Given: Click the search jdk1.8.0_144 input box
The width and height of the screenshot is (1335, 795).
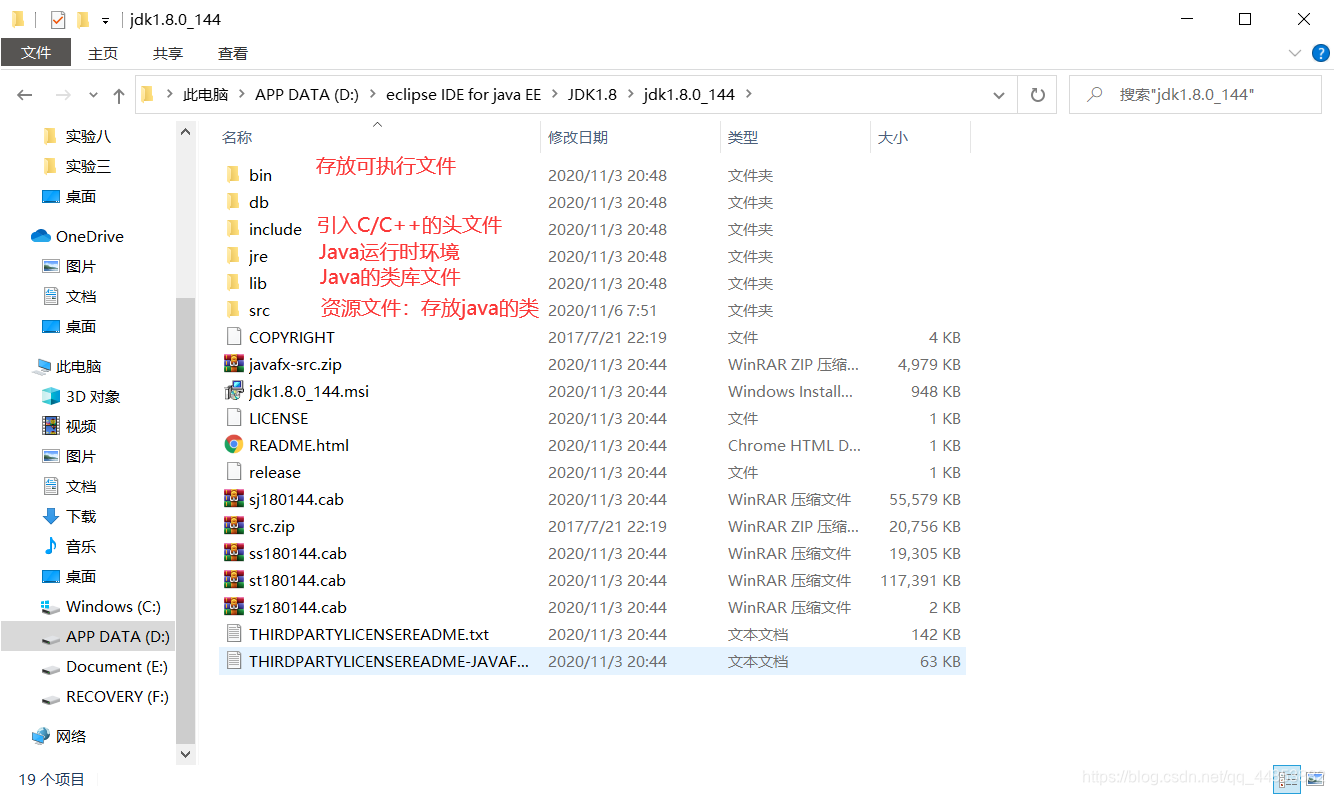Looking at the screenshot, I should coord(1195,95).
